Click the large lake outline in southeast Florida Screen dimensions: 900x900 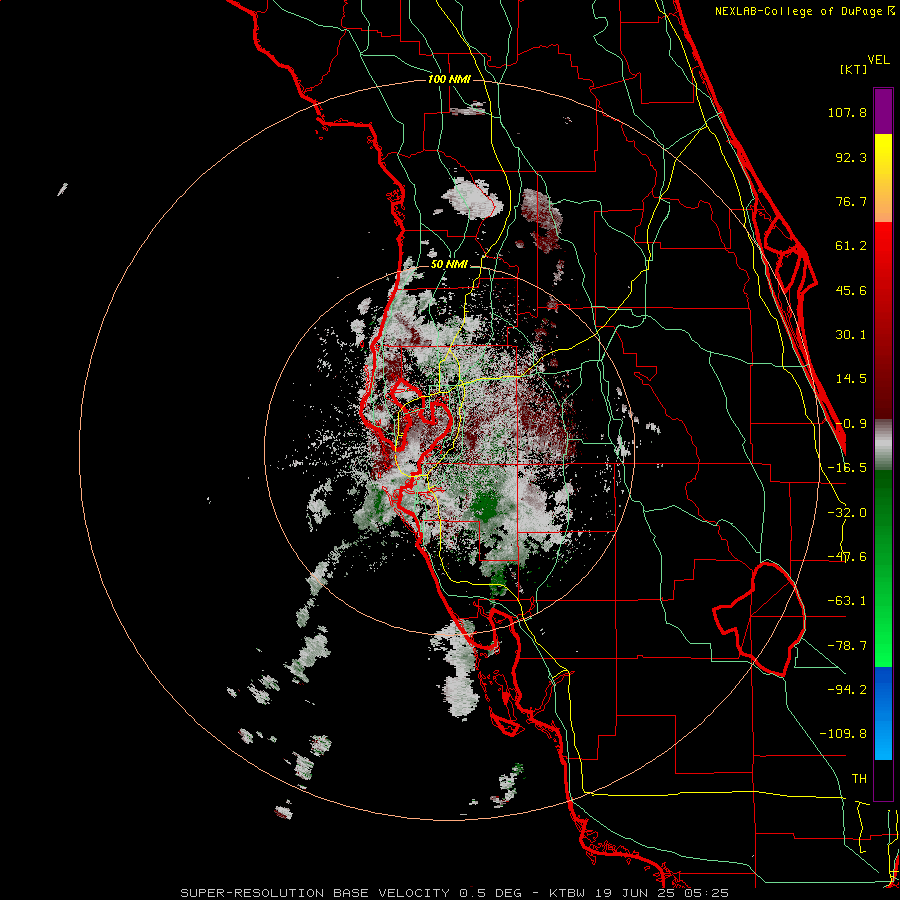click(x=759, y=619)
